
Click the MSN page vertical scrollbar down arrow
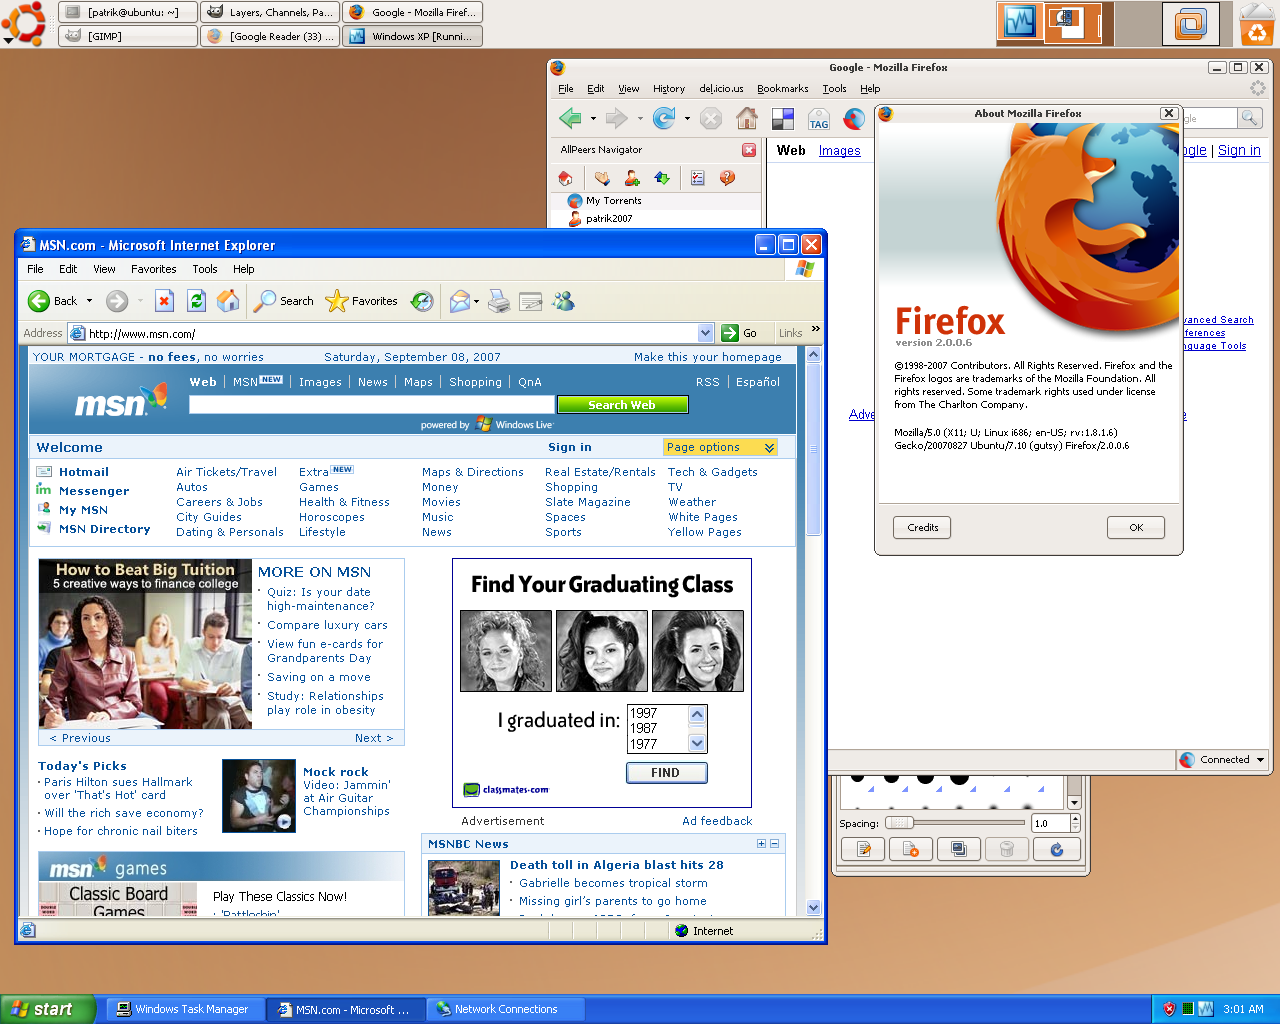(x=813, y=908)
